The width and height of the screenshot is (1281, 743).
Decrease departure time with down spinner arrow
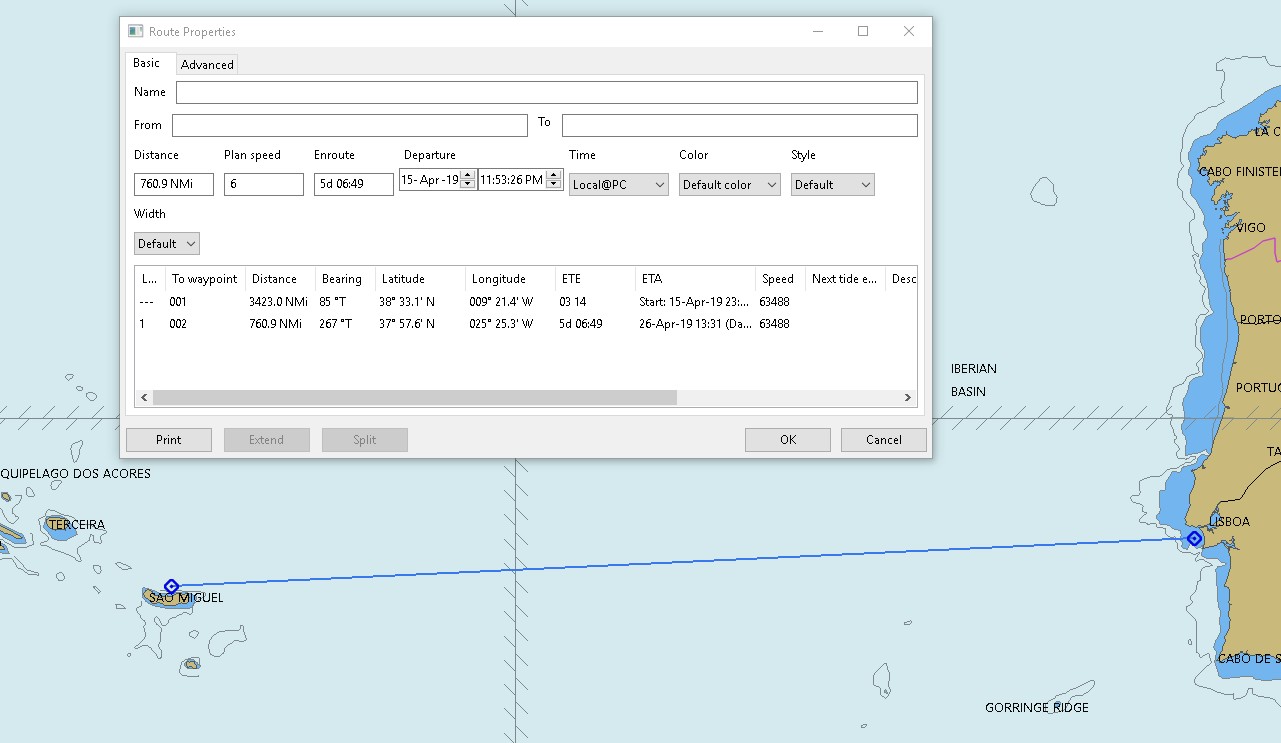(555, 185)
